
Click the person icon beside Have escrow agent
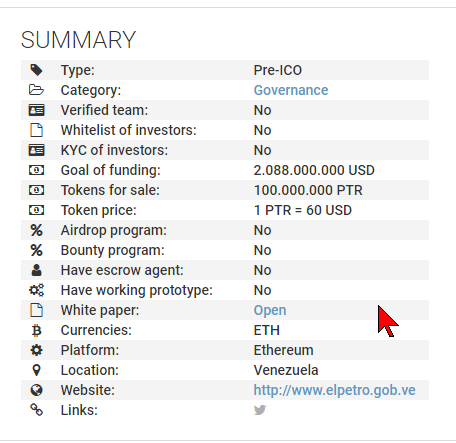point(36,270)
